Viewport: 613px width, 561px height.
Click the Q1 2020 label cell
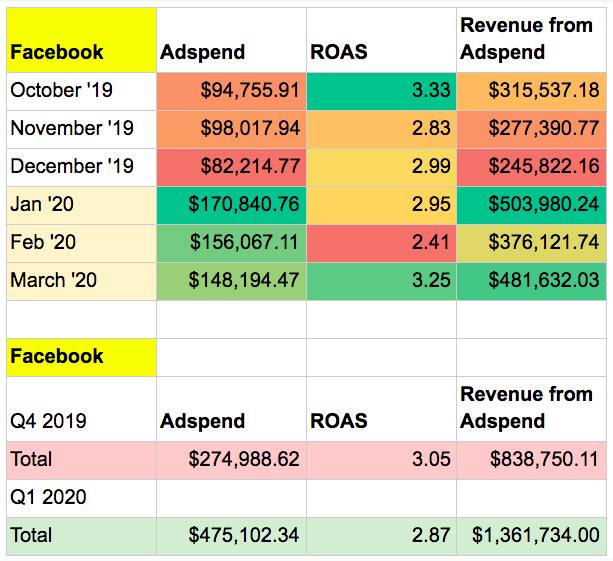pos(80,498)
